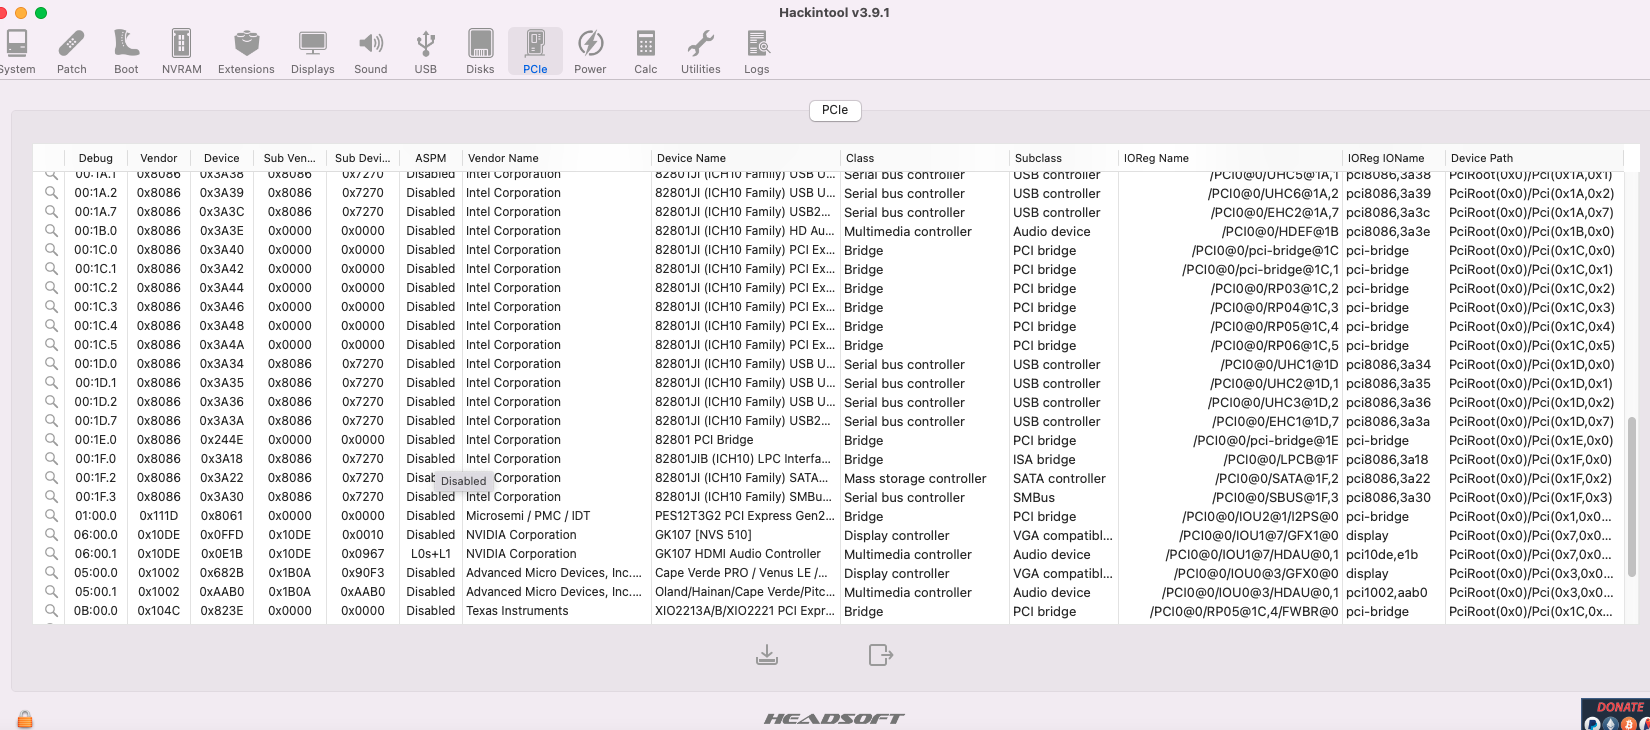Open the ASPM dropdown for device 06:00.0
Screen dimensions: 1650x730
[431, 535]
